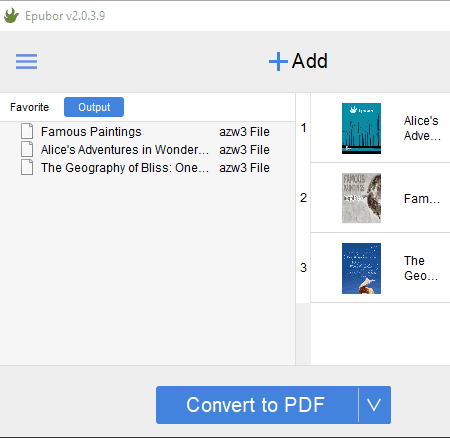
Task: Select The Geography of Bliss output entry
Action: tap(125, 168)
